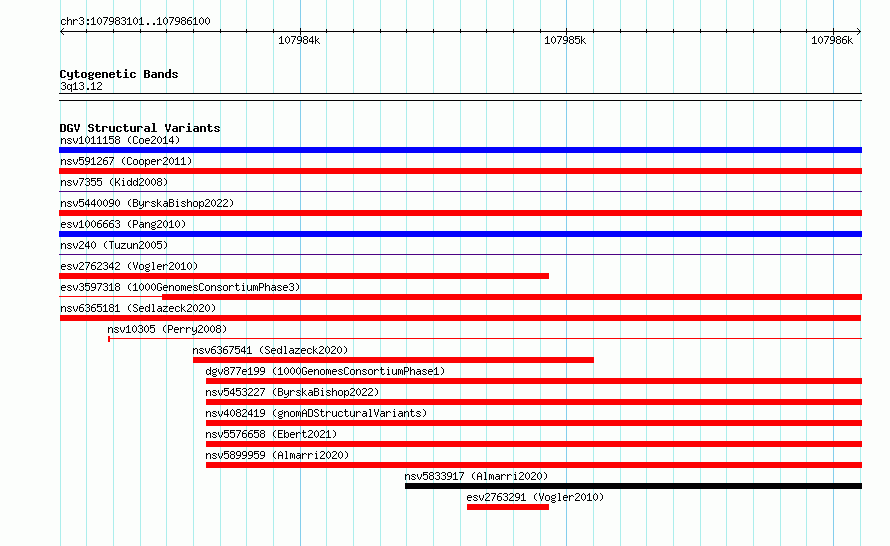Click the 107984k ruler position
Image resolution: width=890 pixels, height=546 pixels.
(x=299, y=40)
